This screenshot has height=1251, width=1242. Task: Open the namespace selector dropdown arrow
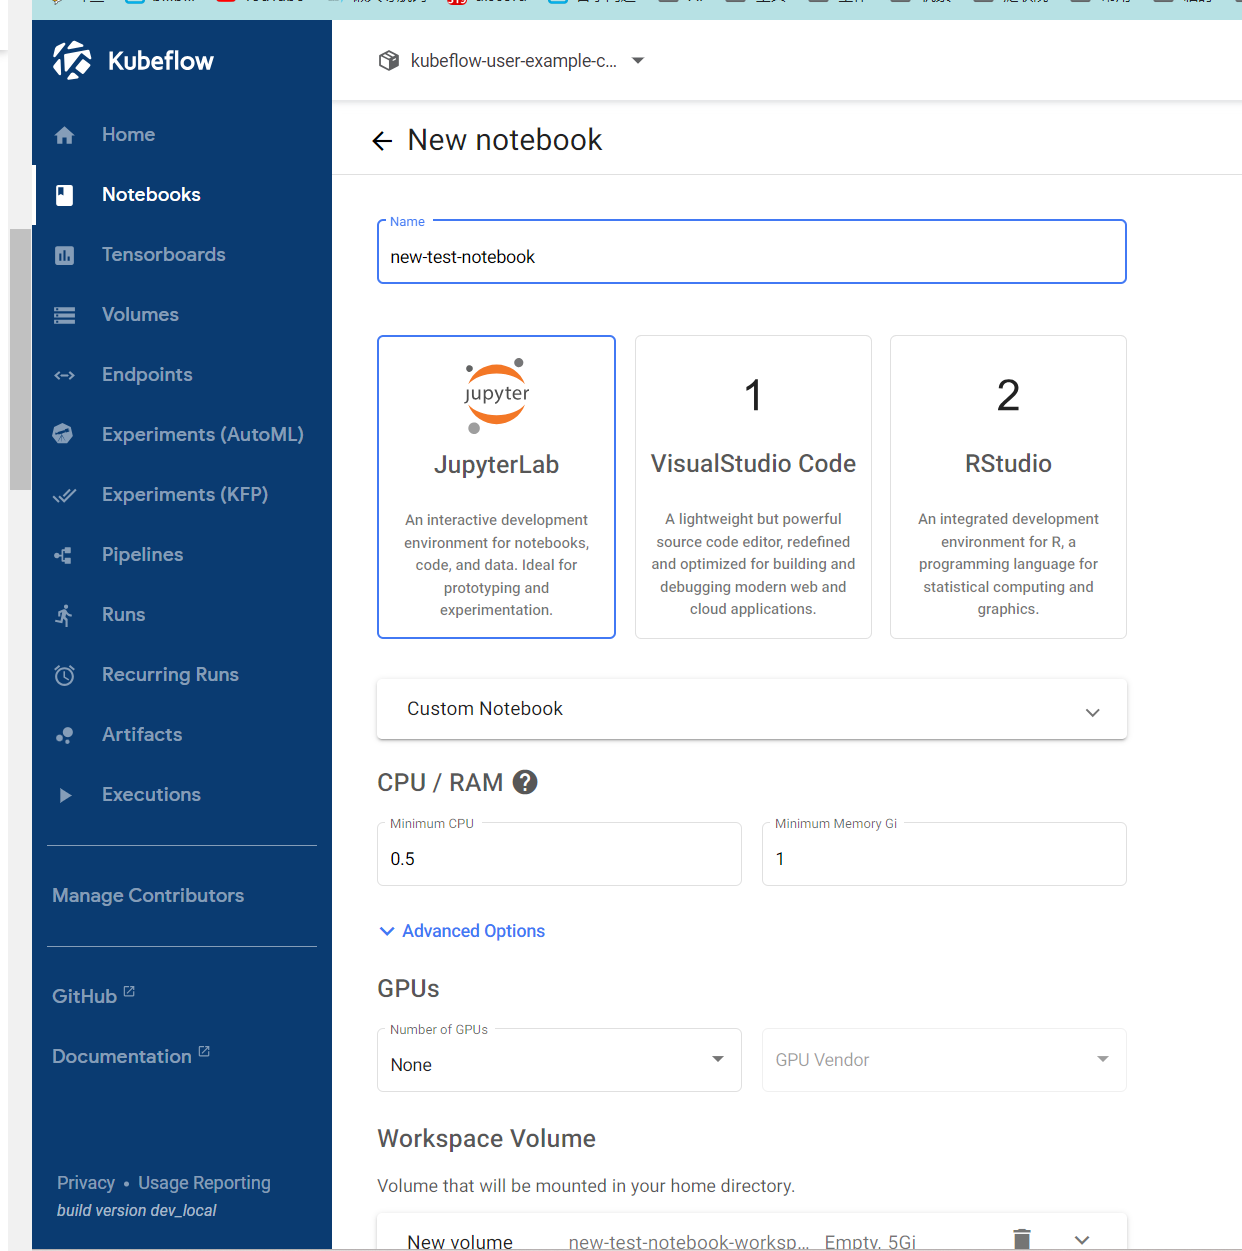638,61
